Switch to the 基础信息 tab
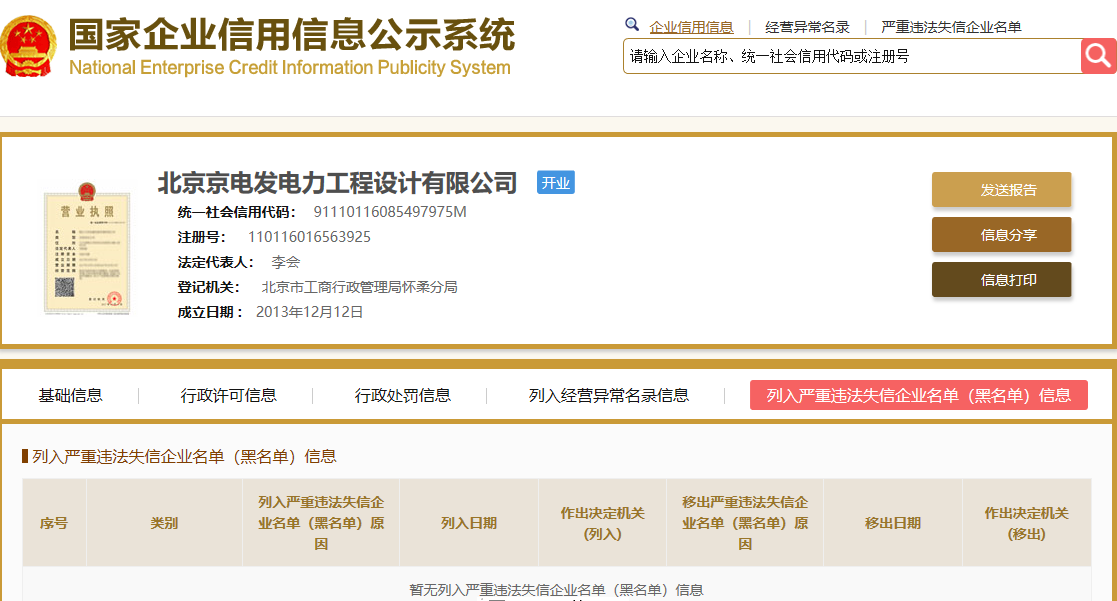The height and width of the screenshot is (601, 1117). click(70, 395)
